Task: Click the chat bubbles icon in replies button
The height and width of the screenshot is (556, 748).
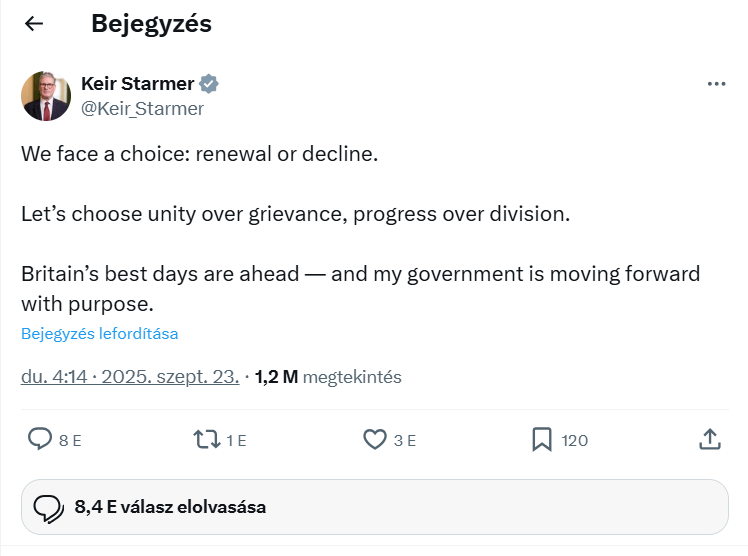Action: (x=49, y=508)
